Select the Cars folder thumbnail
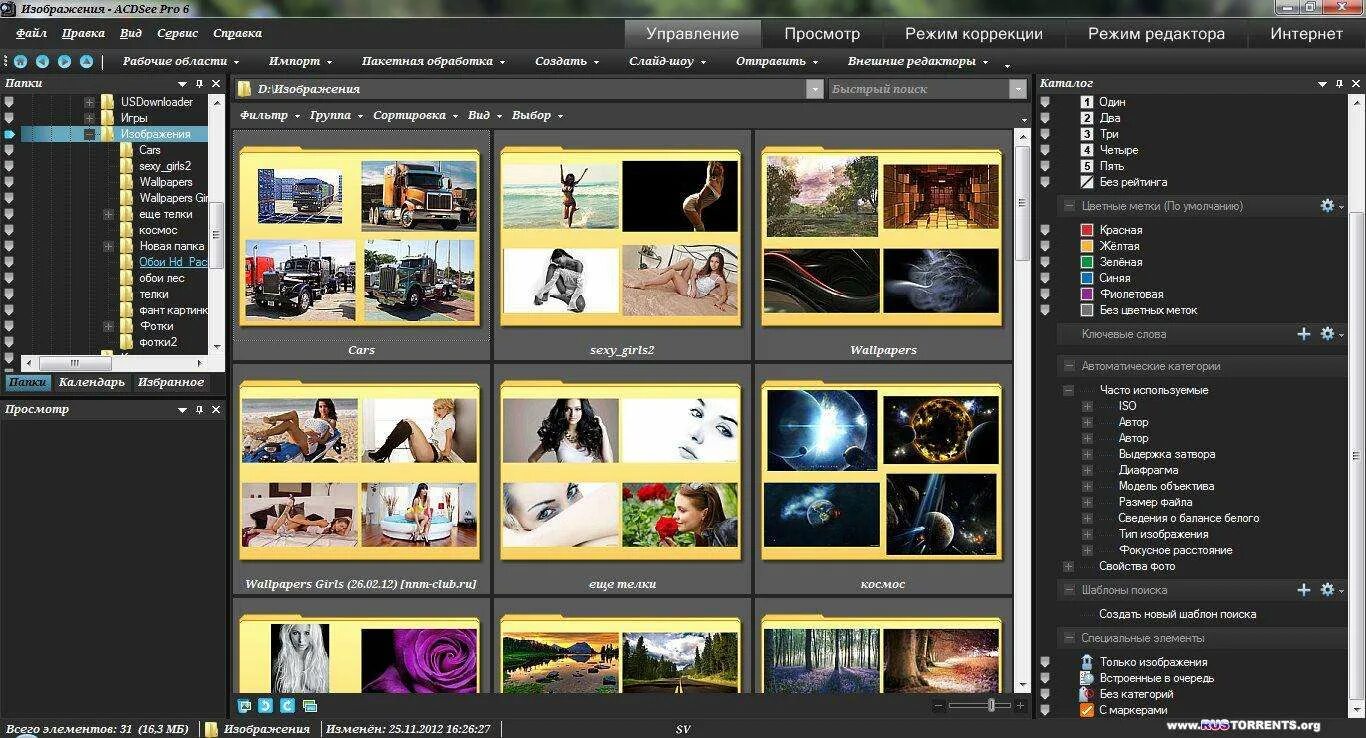 point(361,246)
